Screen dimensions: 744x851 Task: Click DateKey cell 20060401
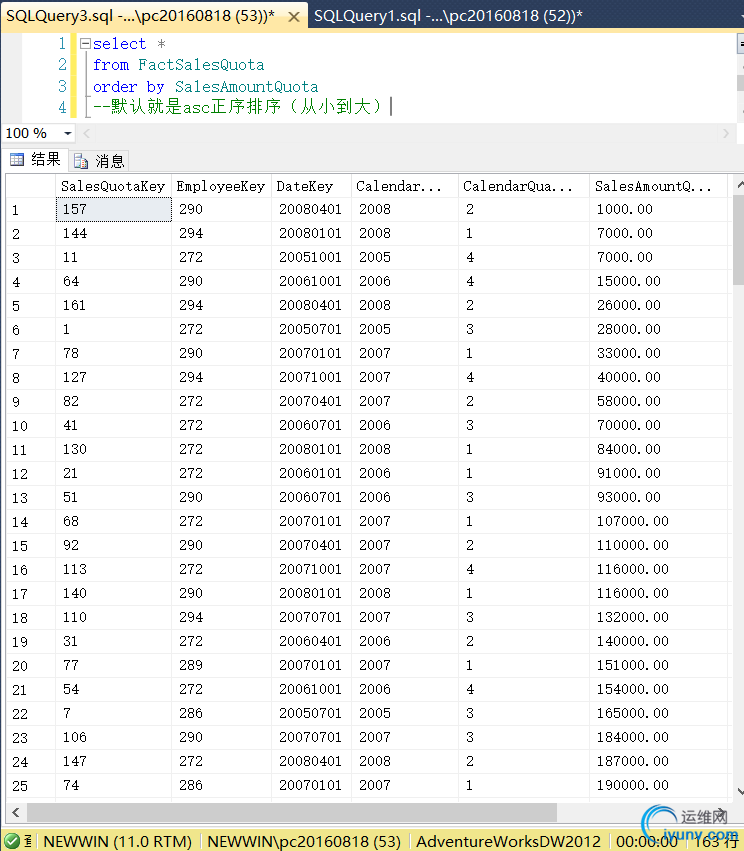click(311, 641)
